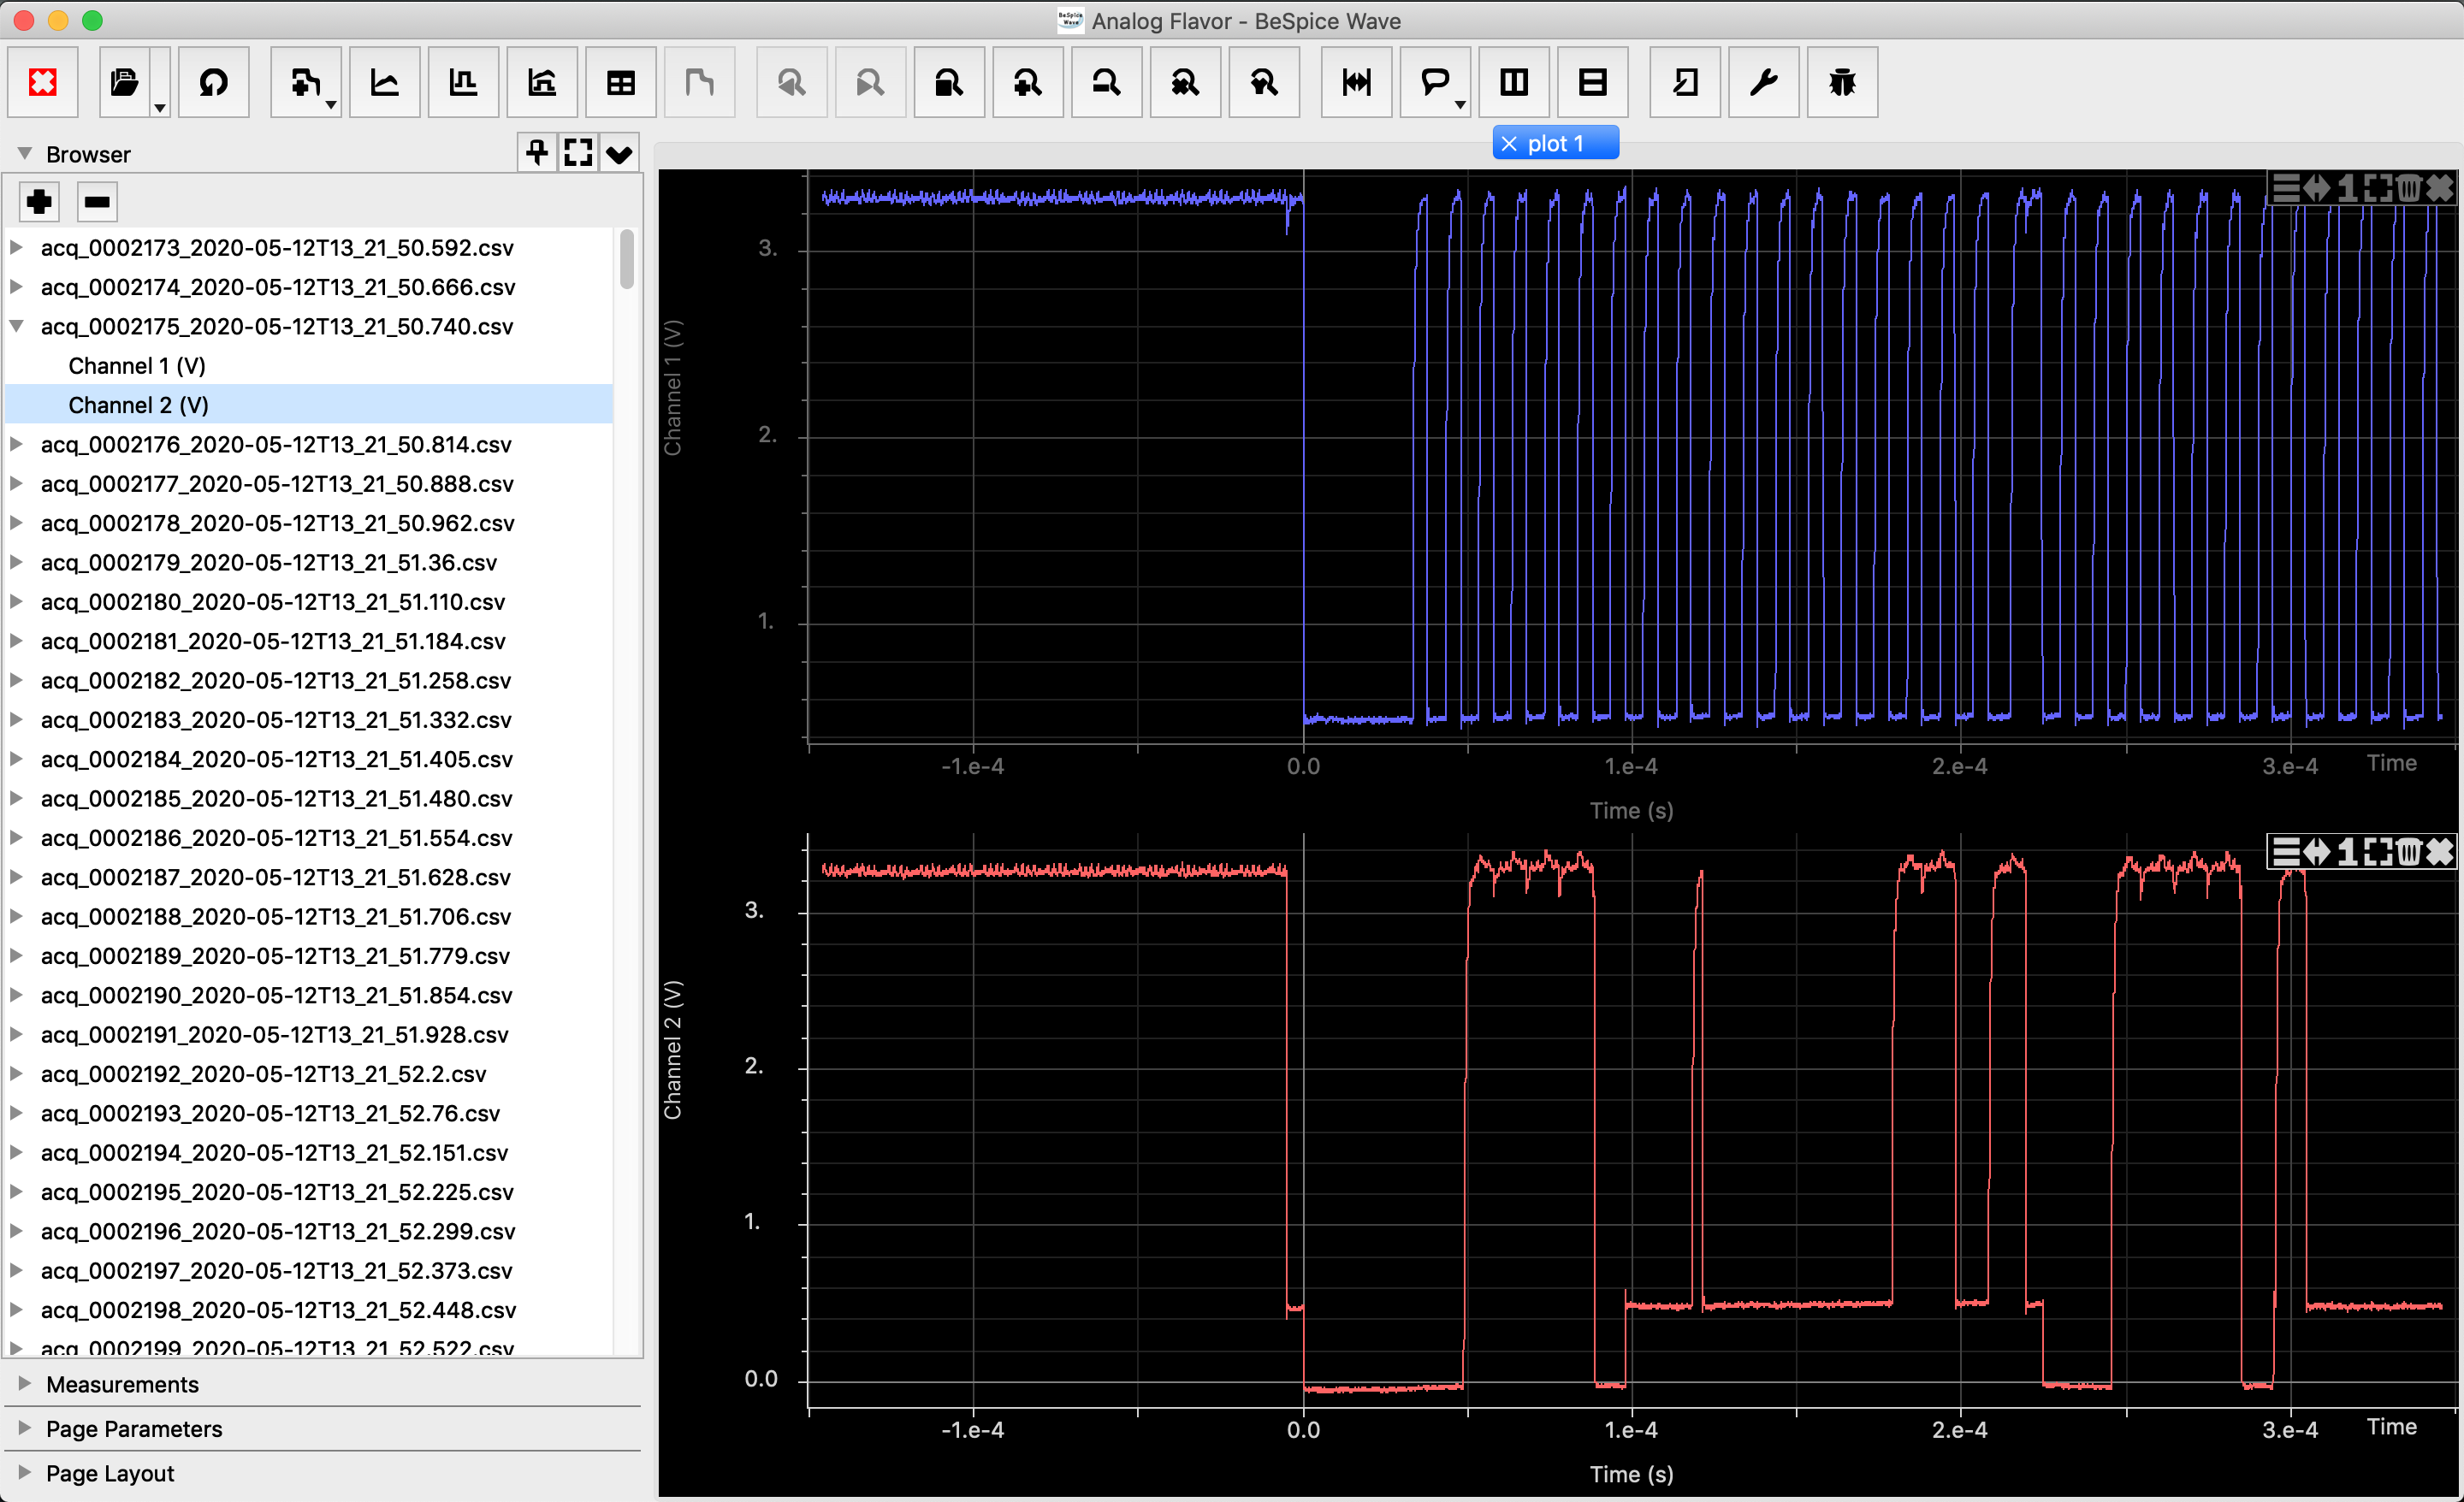This screenshot has height=1502, width=2464.
Task: Select the plot 1 tab
Action: pyautogui.click(x=1555, y=143)
